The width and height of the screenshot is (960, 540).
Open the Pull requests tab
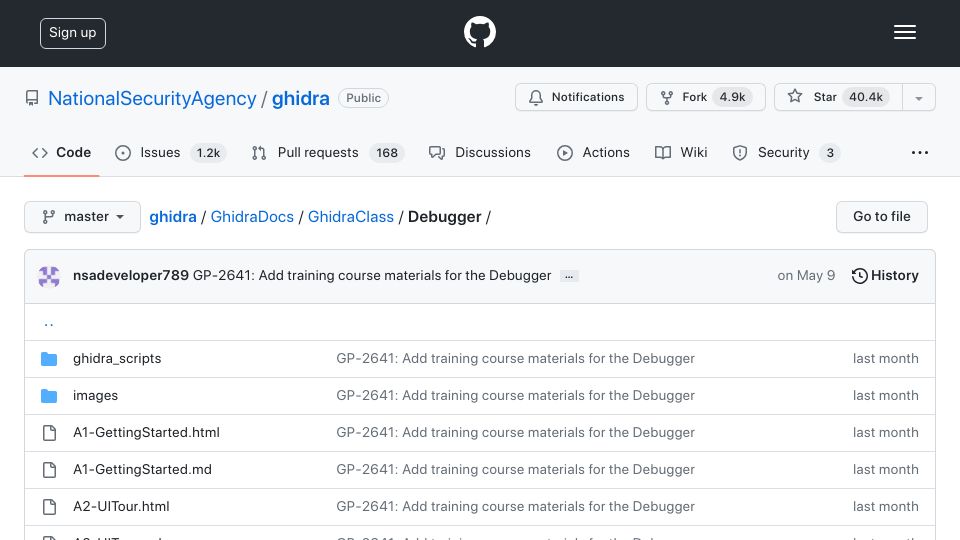pyautogui.click(x=328, y=152)
